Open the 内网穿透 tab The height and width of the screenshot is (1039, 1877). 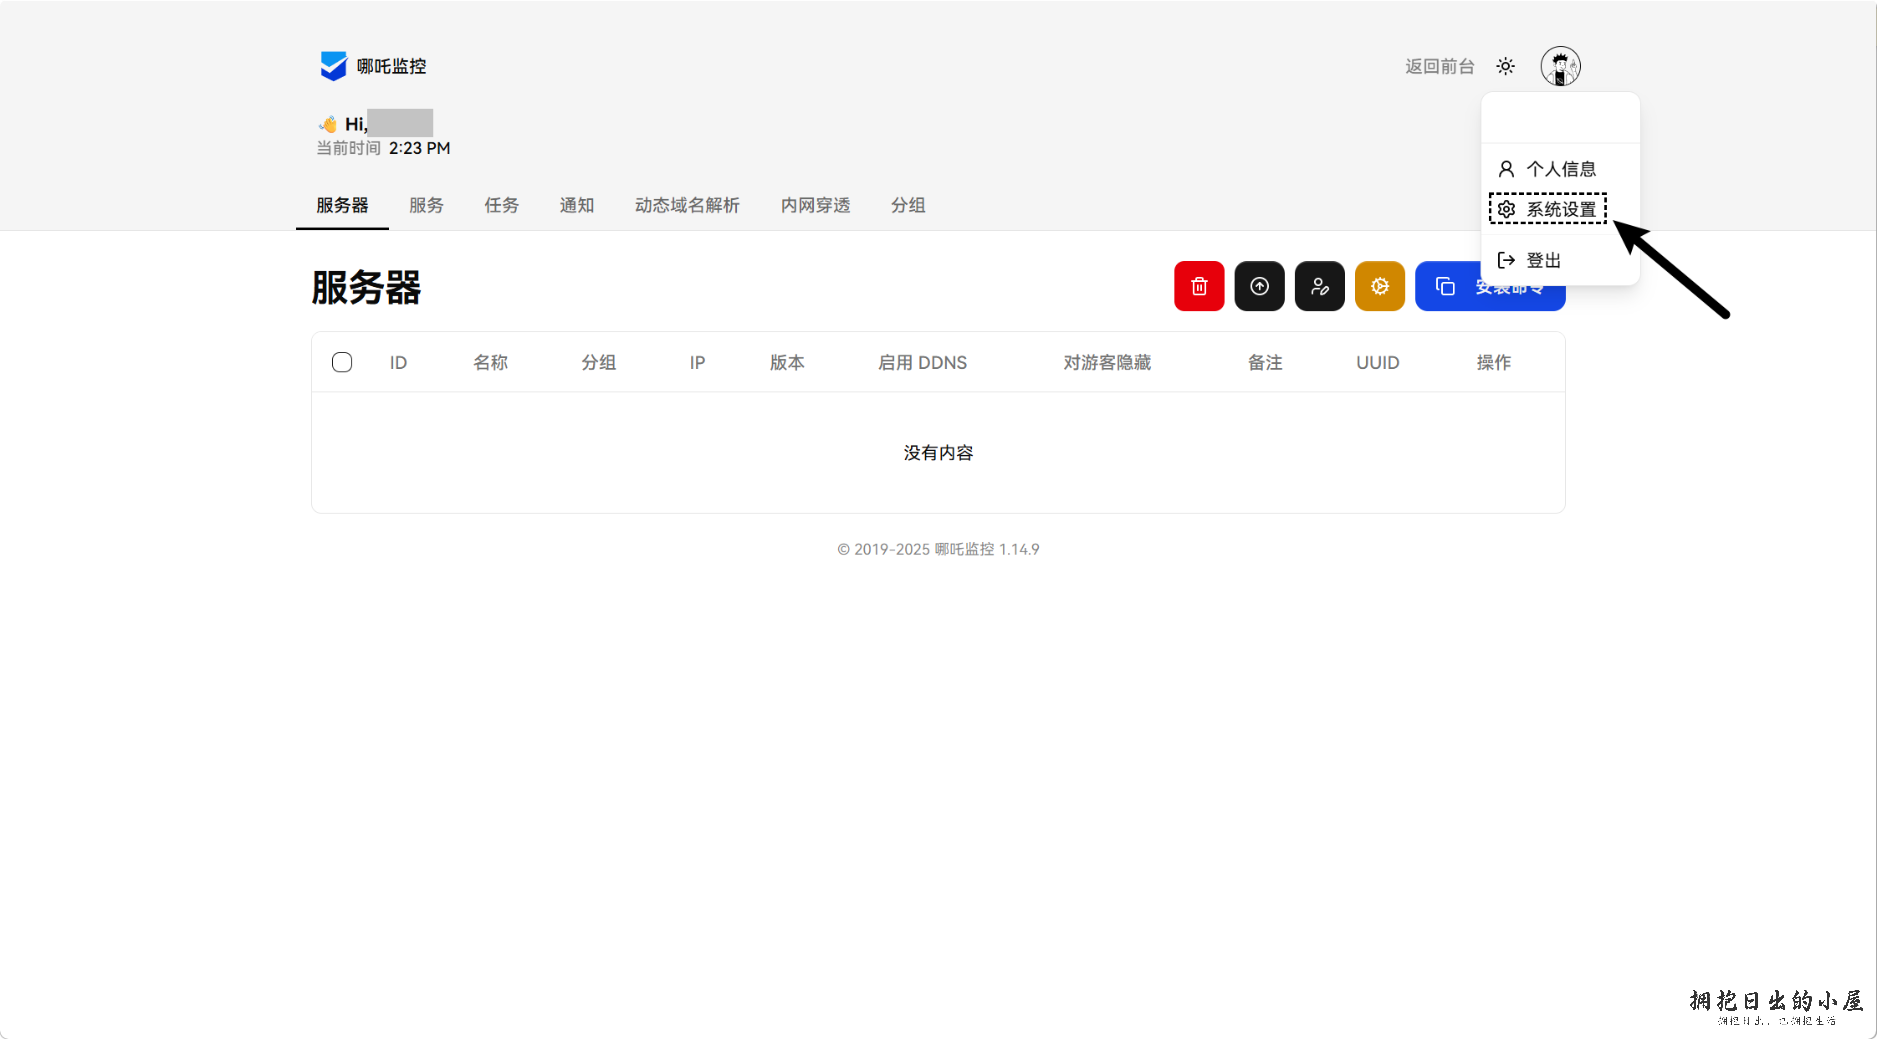pyautogui.click(x=815, y=205)
